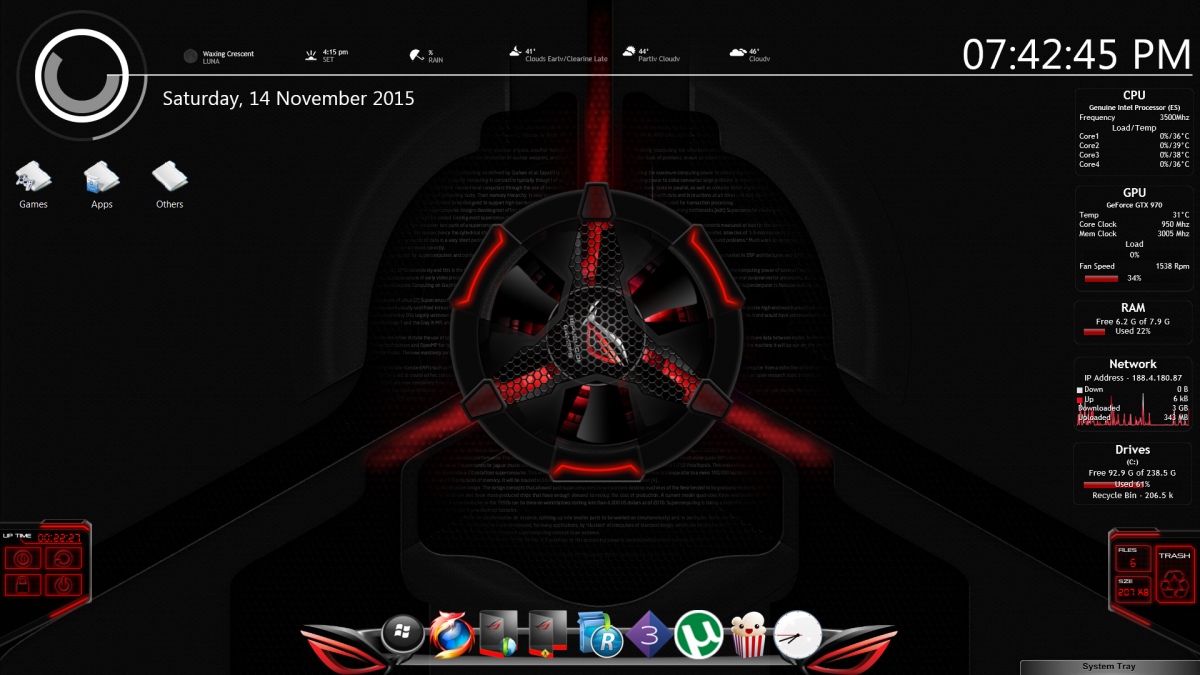Click the 41° Clouds Early weather icon
The width and height of the screenshot is (1200, 675).
(x=514, y=52)
